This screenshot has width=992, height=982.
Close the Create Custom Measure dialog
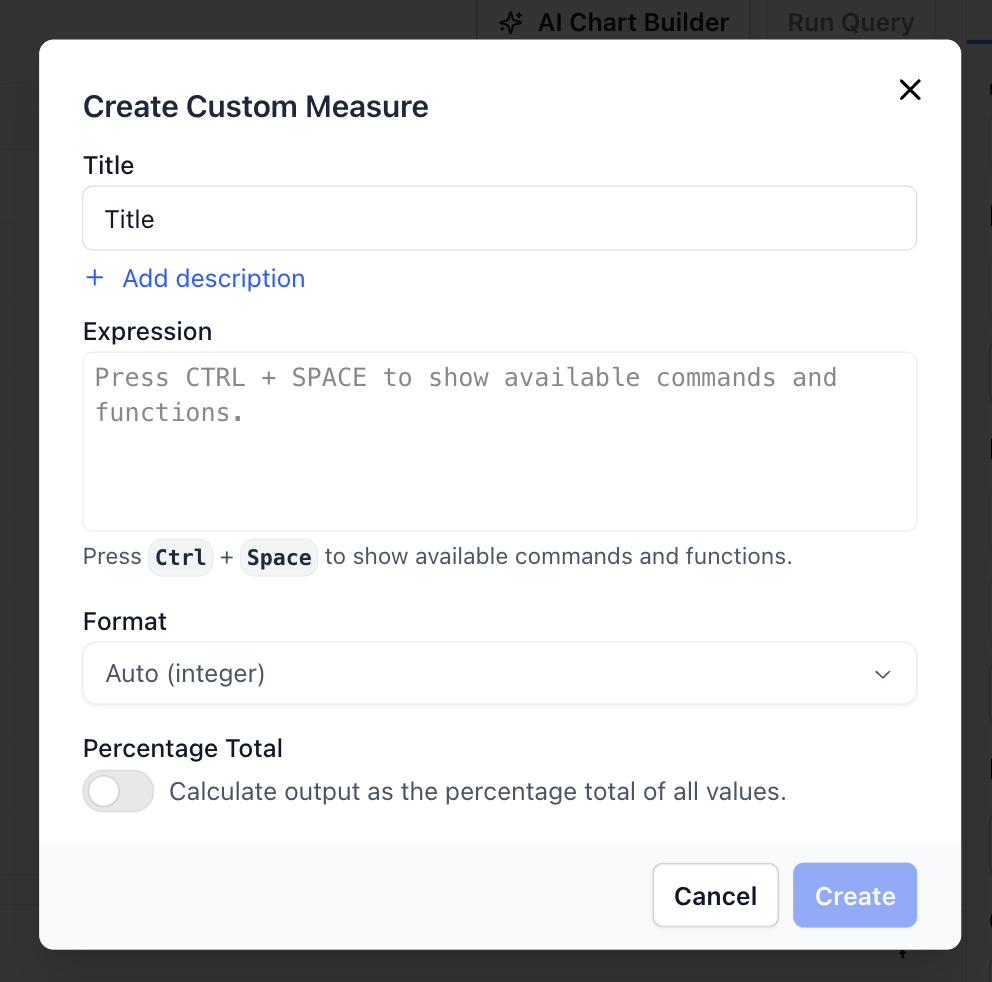909,90
